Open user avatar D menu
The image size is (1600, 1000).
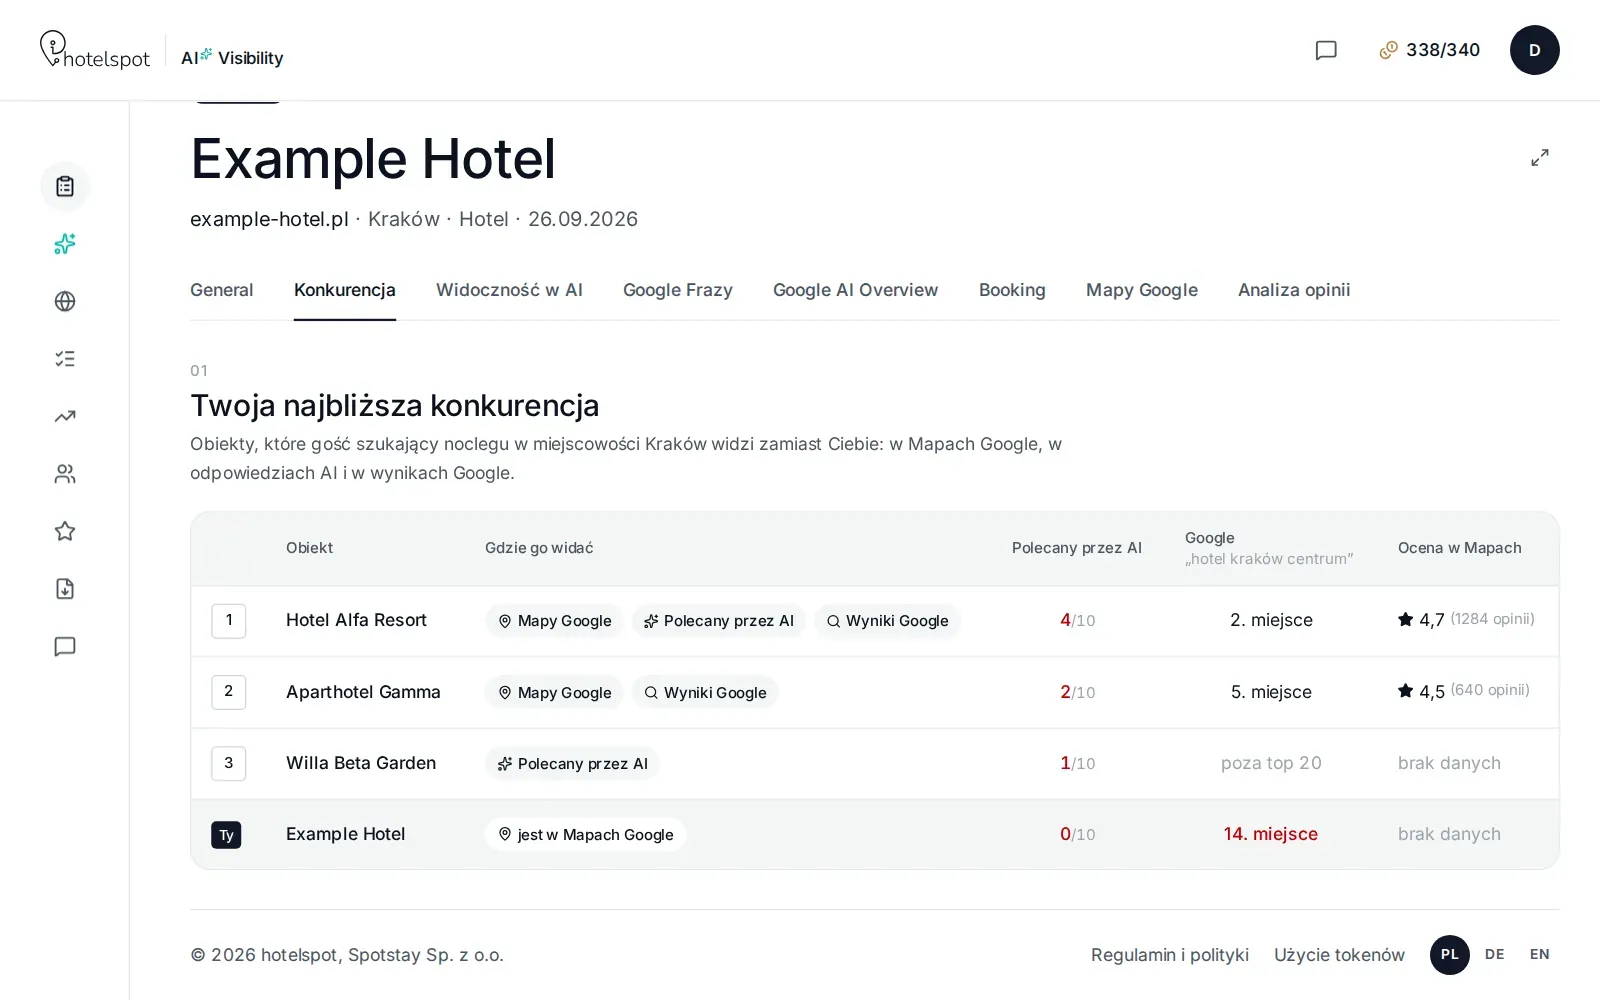click(1535, 50)
